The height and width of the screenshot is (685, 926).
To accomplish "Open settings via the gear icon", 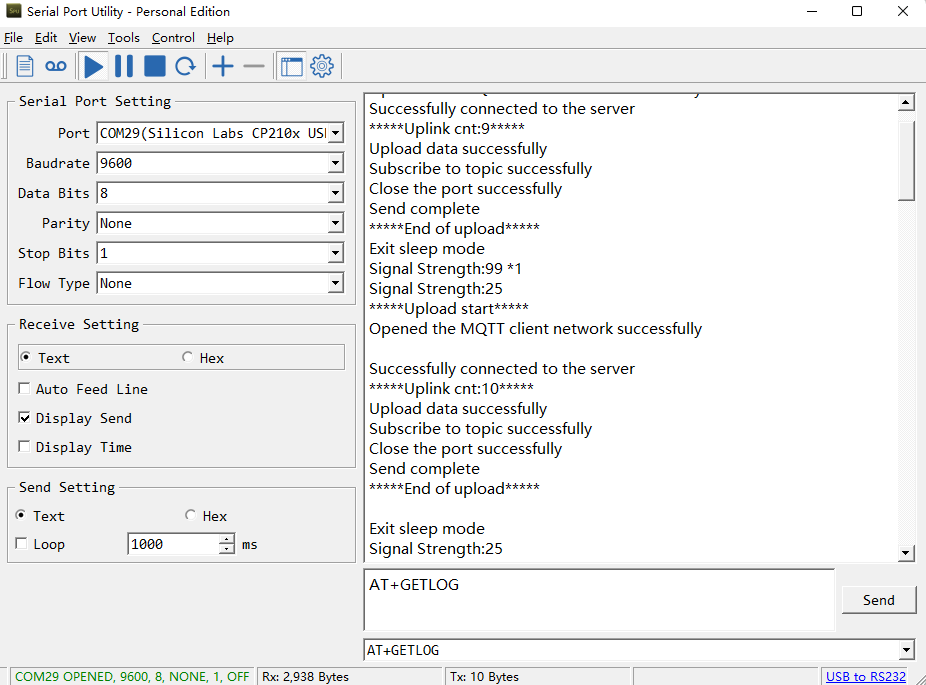I will point(322,66).
